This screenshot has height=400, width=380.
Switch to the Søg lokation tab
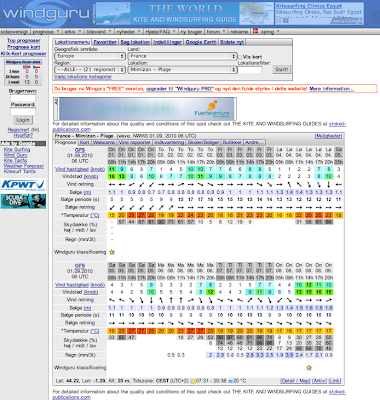point(135,42)
